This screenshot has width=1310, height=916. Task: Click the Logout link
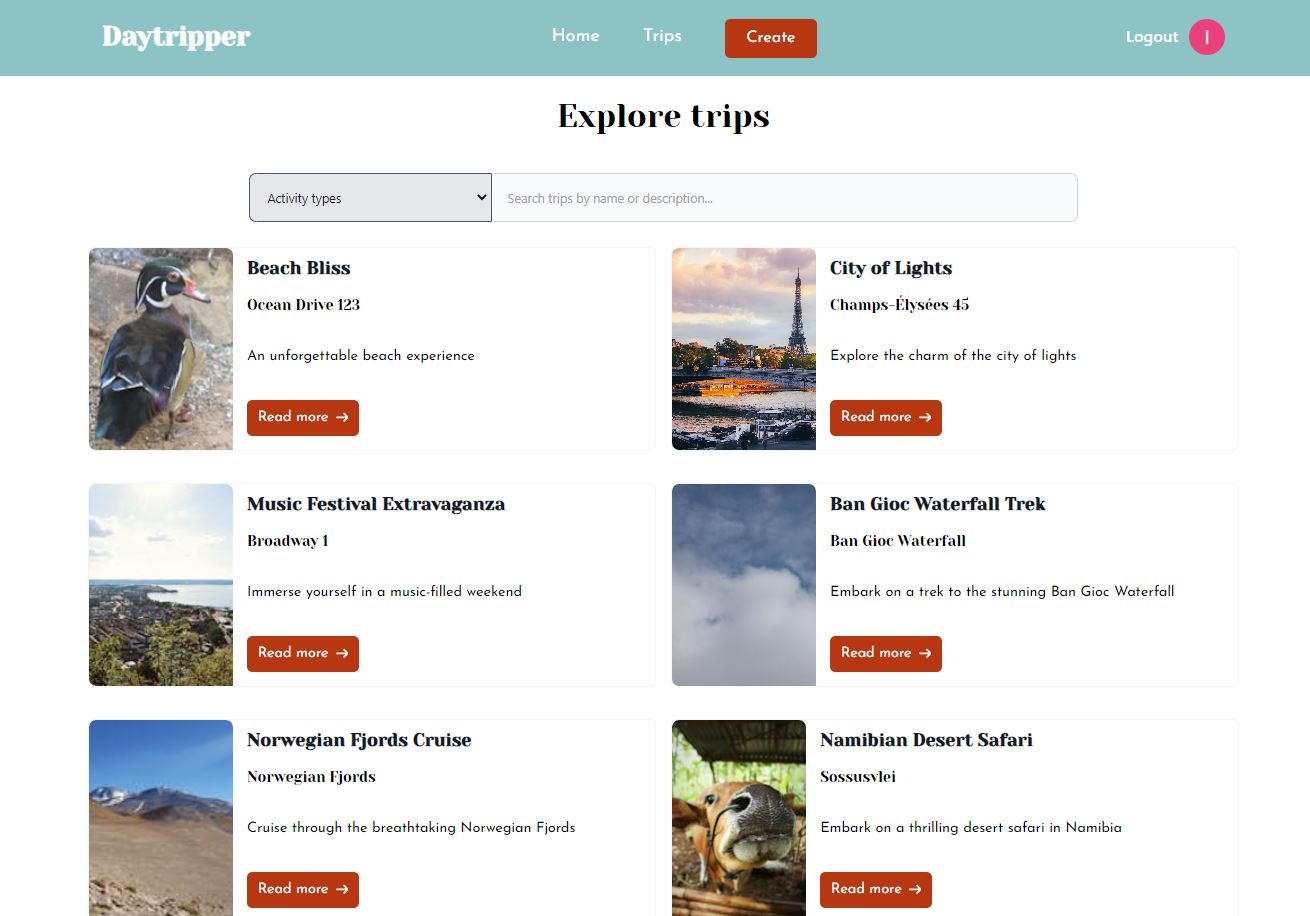pos(1151,37)
